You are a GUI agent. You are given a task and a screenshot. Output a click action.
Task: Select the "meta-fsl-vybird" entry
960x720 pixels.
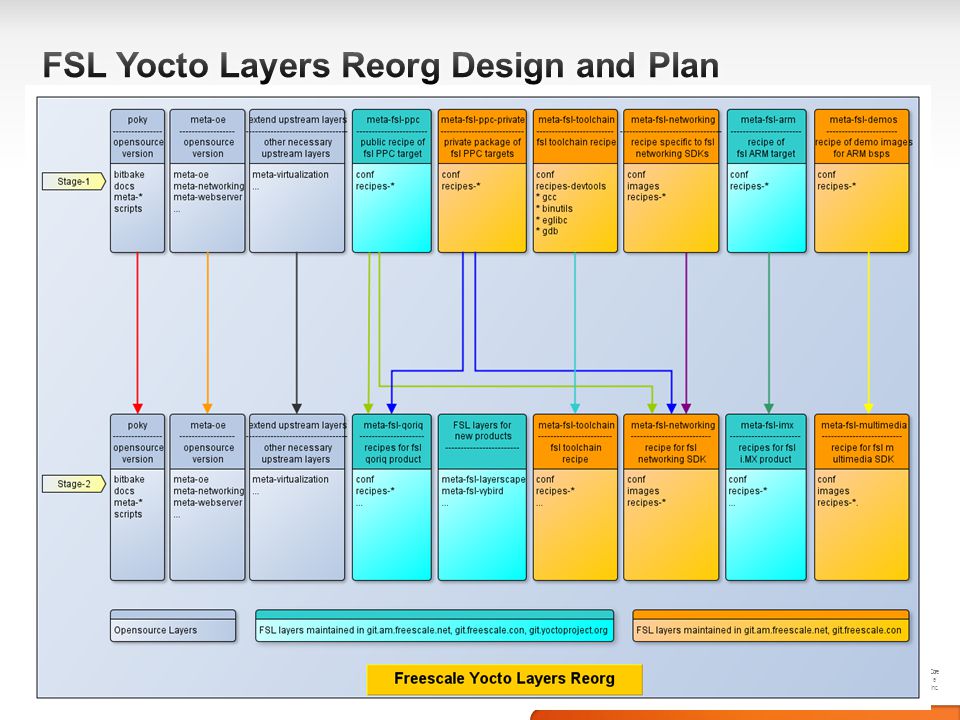(472, 491)
